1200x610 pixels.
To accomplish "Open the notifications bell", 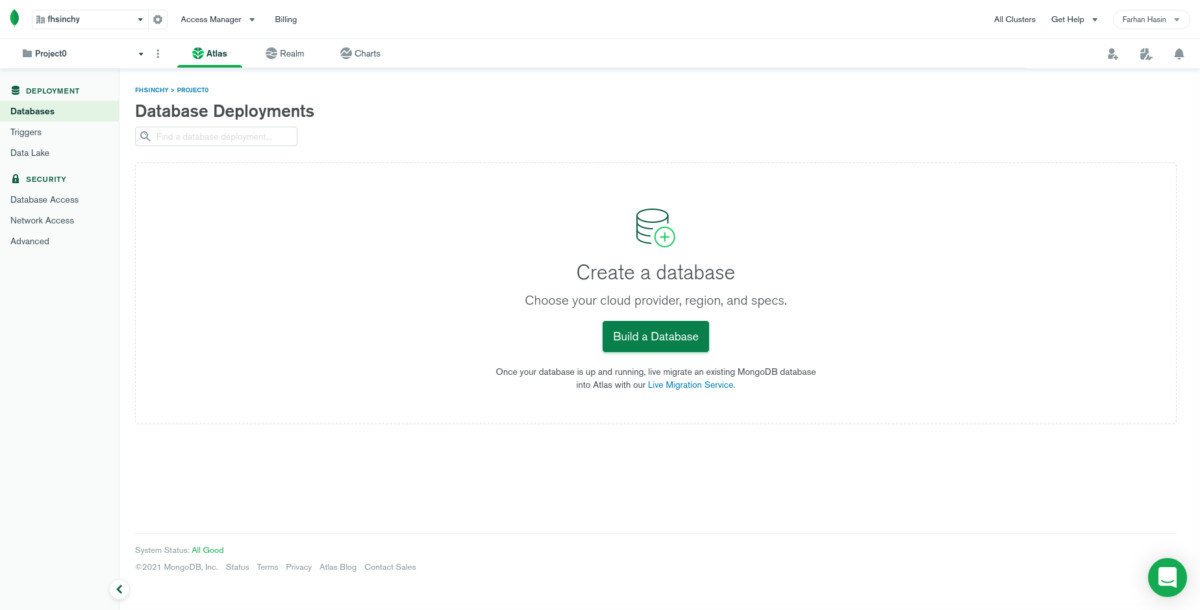I will (x=1179, y=54).
